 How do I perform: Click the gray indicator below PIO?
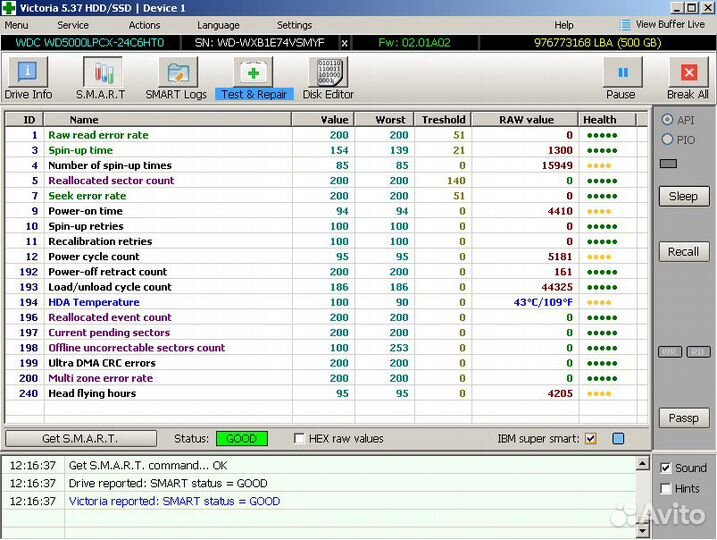tap(668, 164)
